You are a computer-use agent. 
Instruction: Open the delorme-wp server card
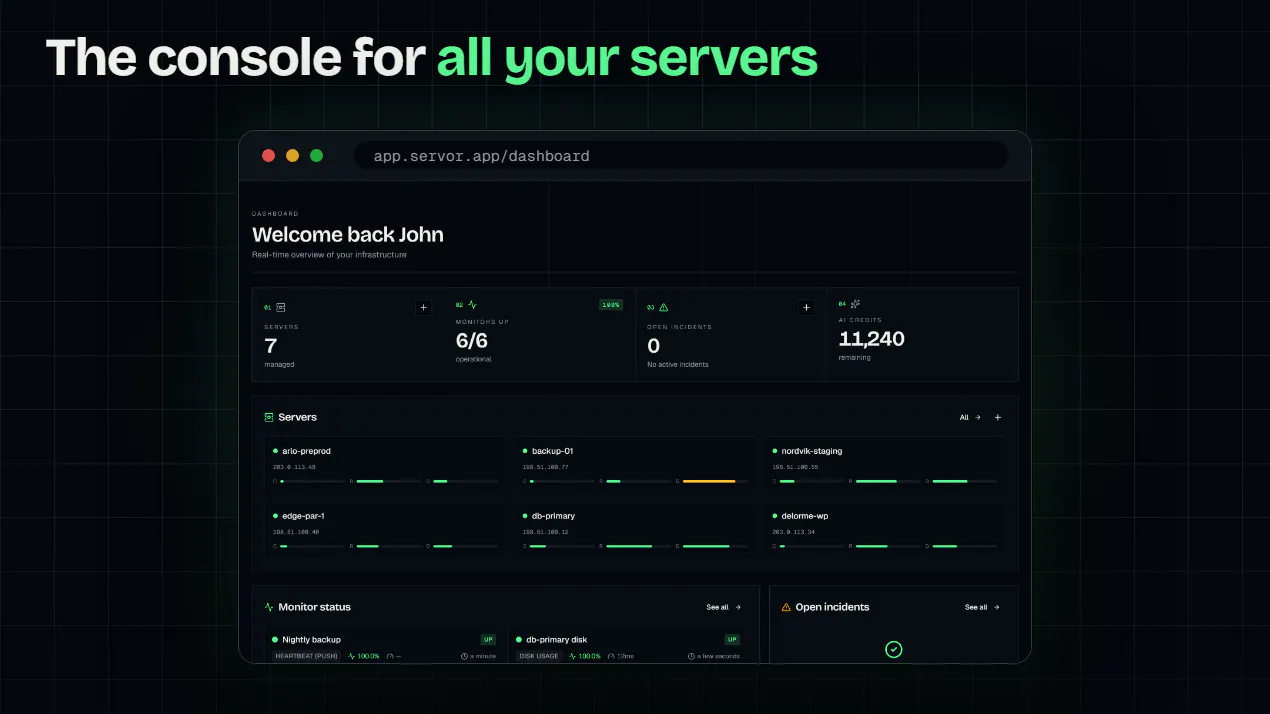pyautogui.click(x=885, y=531)
